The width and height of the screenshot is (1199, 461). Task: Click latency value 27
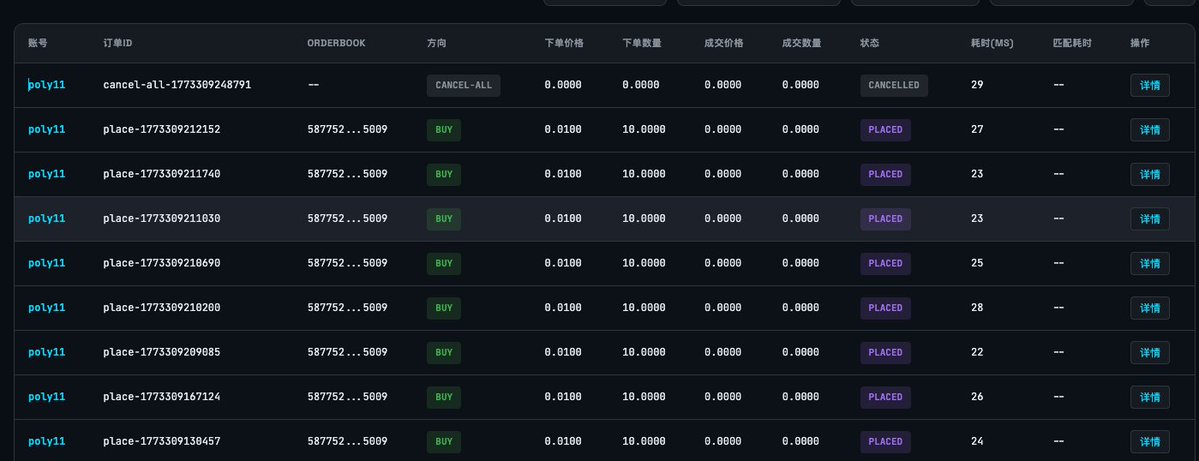(x=977, y=130)
